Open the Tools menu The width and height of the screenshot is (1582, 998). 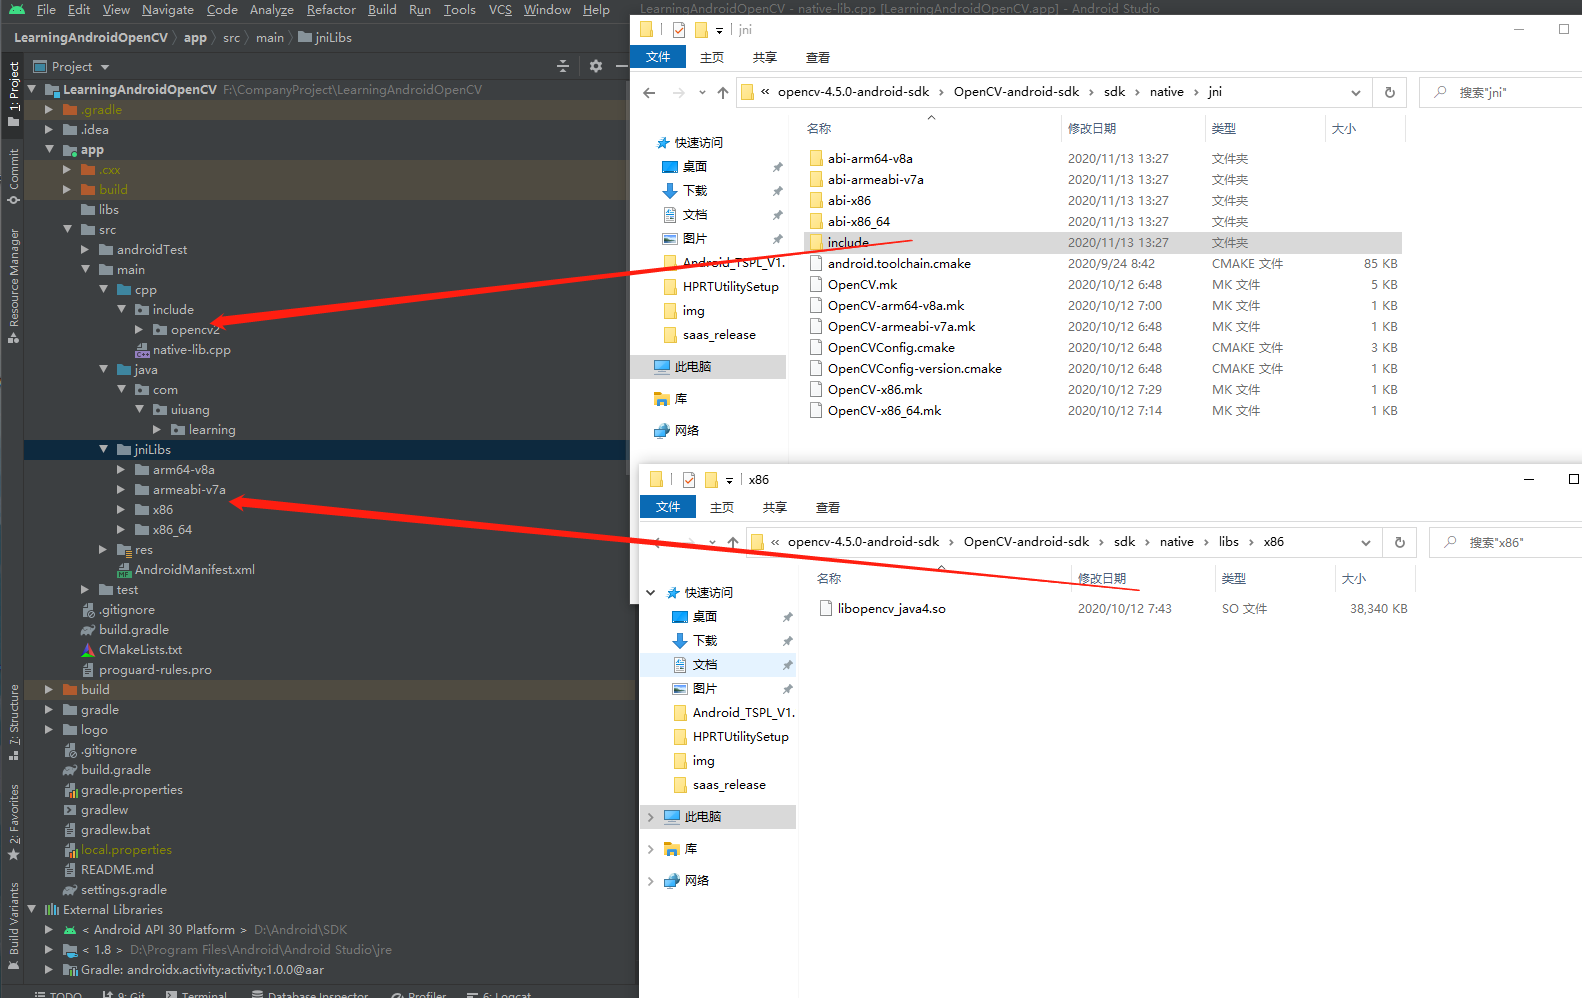tap(460, 10)
